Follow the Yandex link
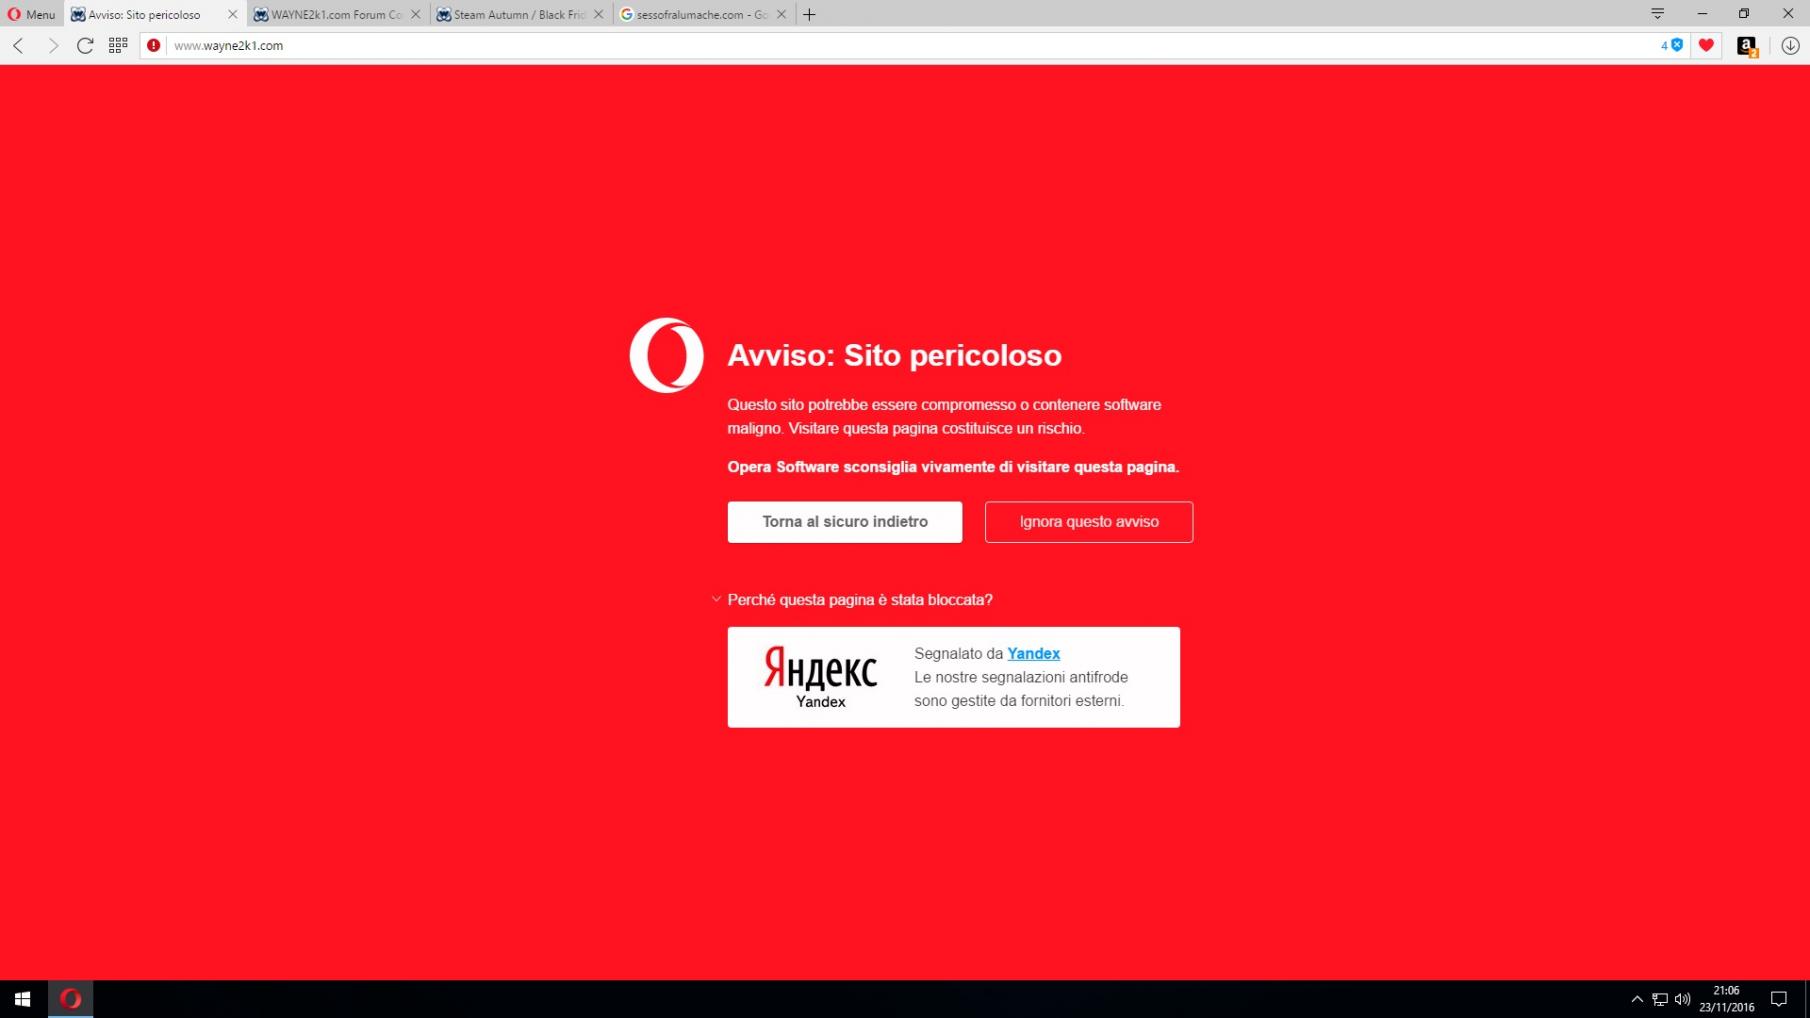 (x=1033, y=654)
